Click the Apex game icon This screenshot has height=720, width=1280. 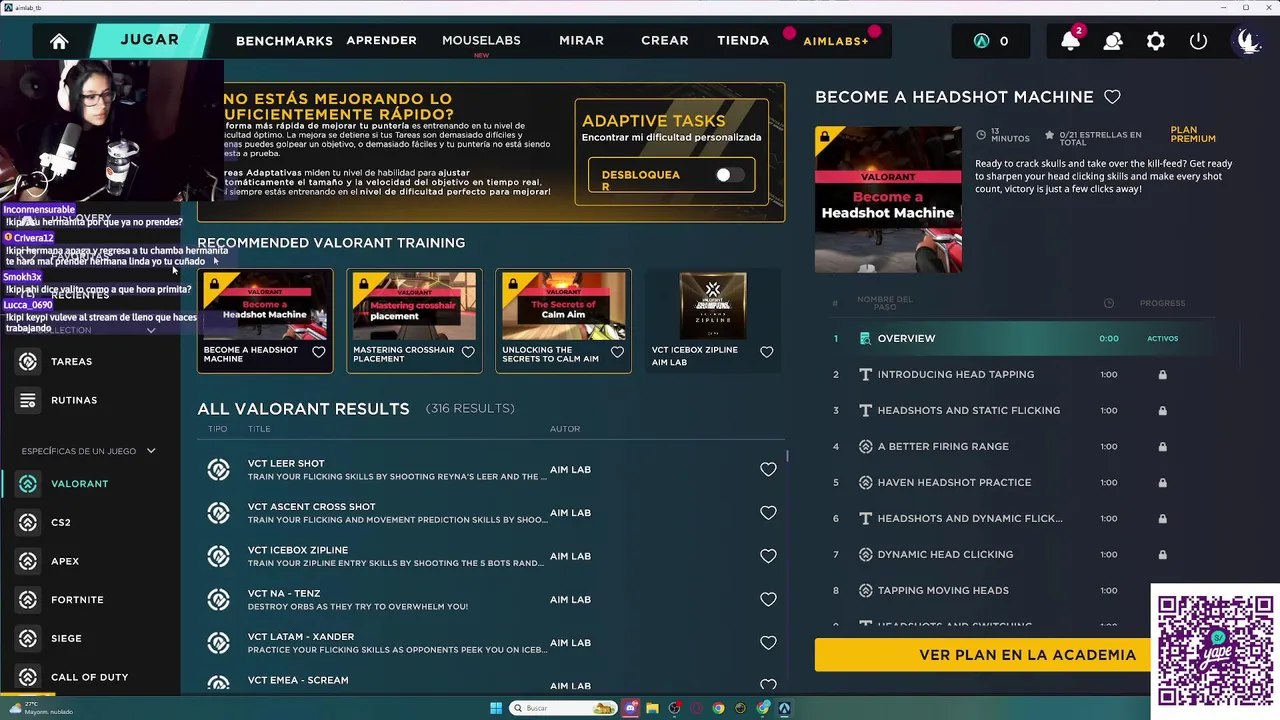point(28,561)
